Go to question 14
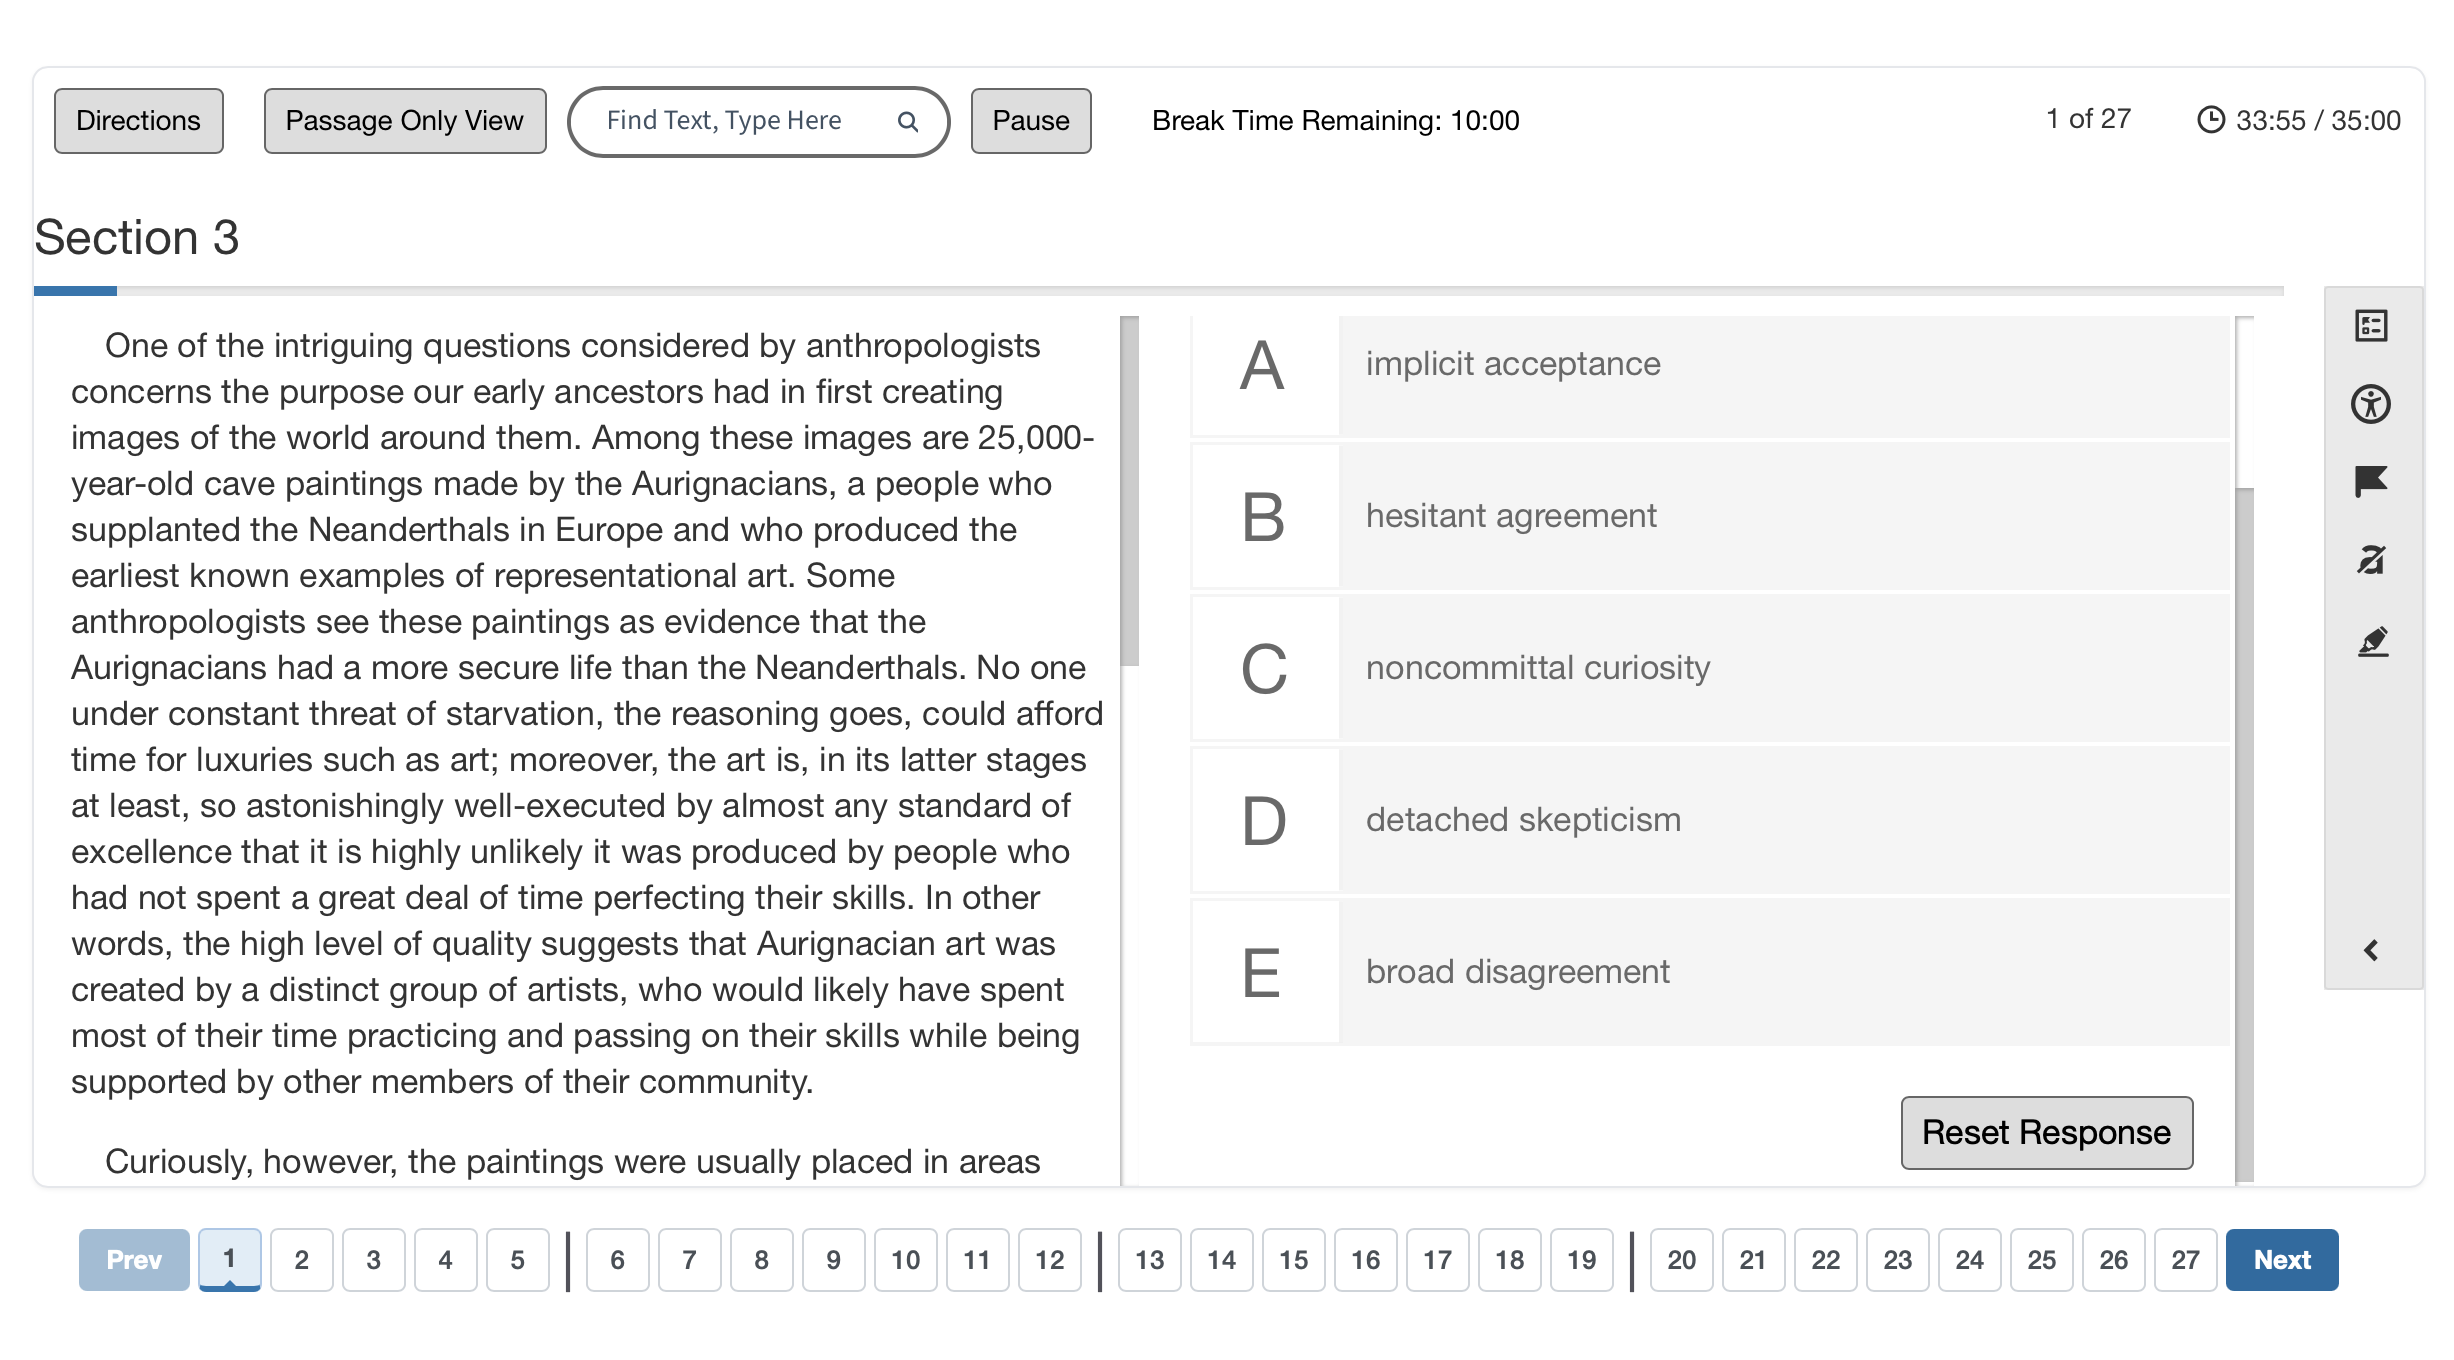Viewport: 2454px width, 1360px height. [x=1221, y=1260]
